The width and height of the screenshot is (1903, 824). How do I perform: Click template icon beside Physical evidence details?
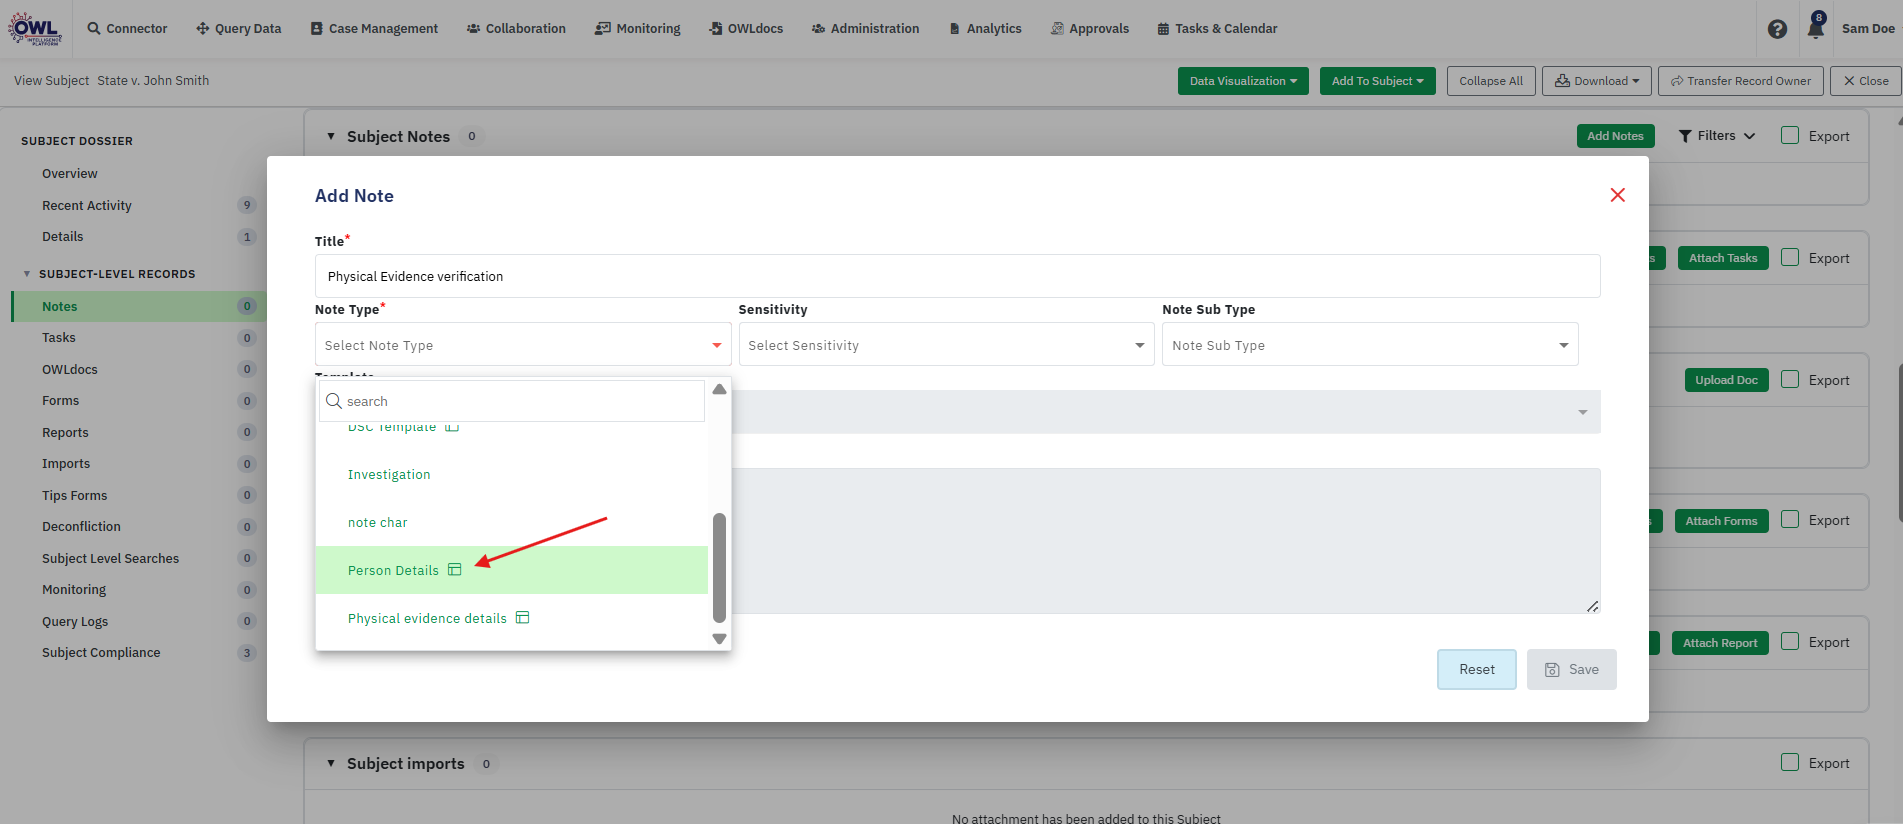coord(522,617)
